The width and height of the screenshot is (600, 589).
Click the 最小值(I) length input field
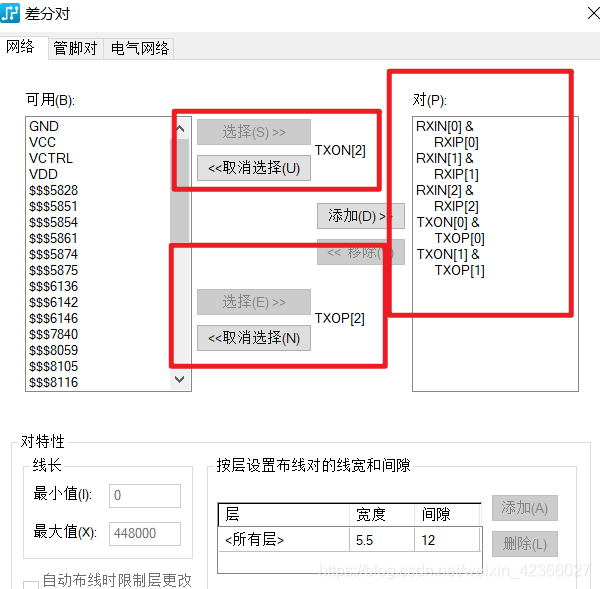[x=145, y=496]
